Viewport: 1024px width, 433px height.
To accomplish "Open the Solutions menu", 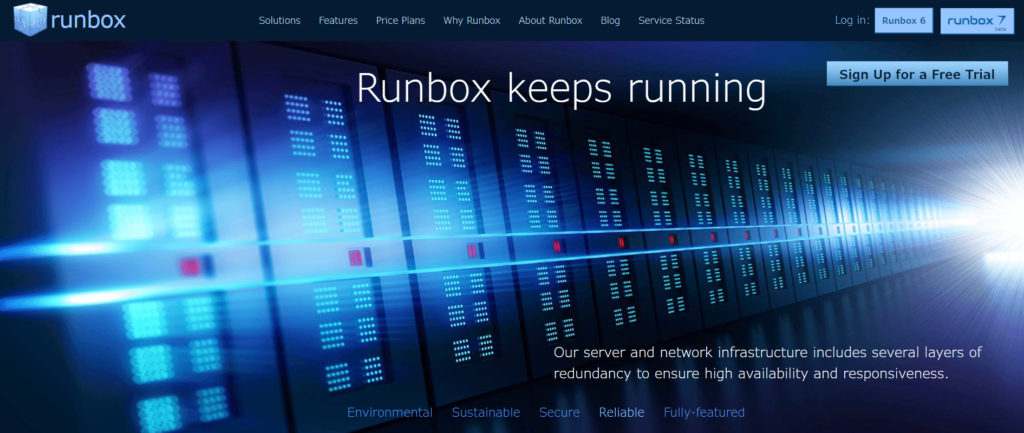I will (x=280, y=20).
